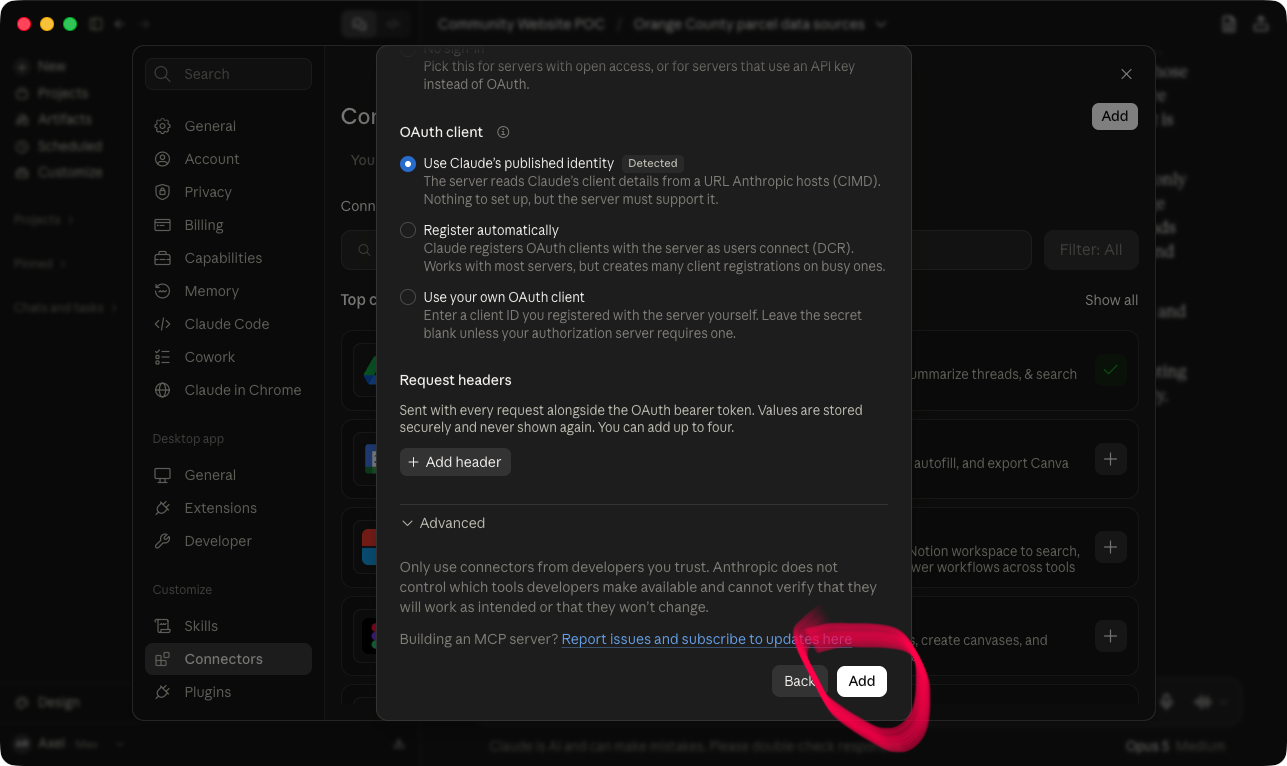This screenshot has height=766, width=1287.
Task: Click the Desktop app section label
Action: 188,439
